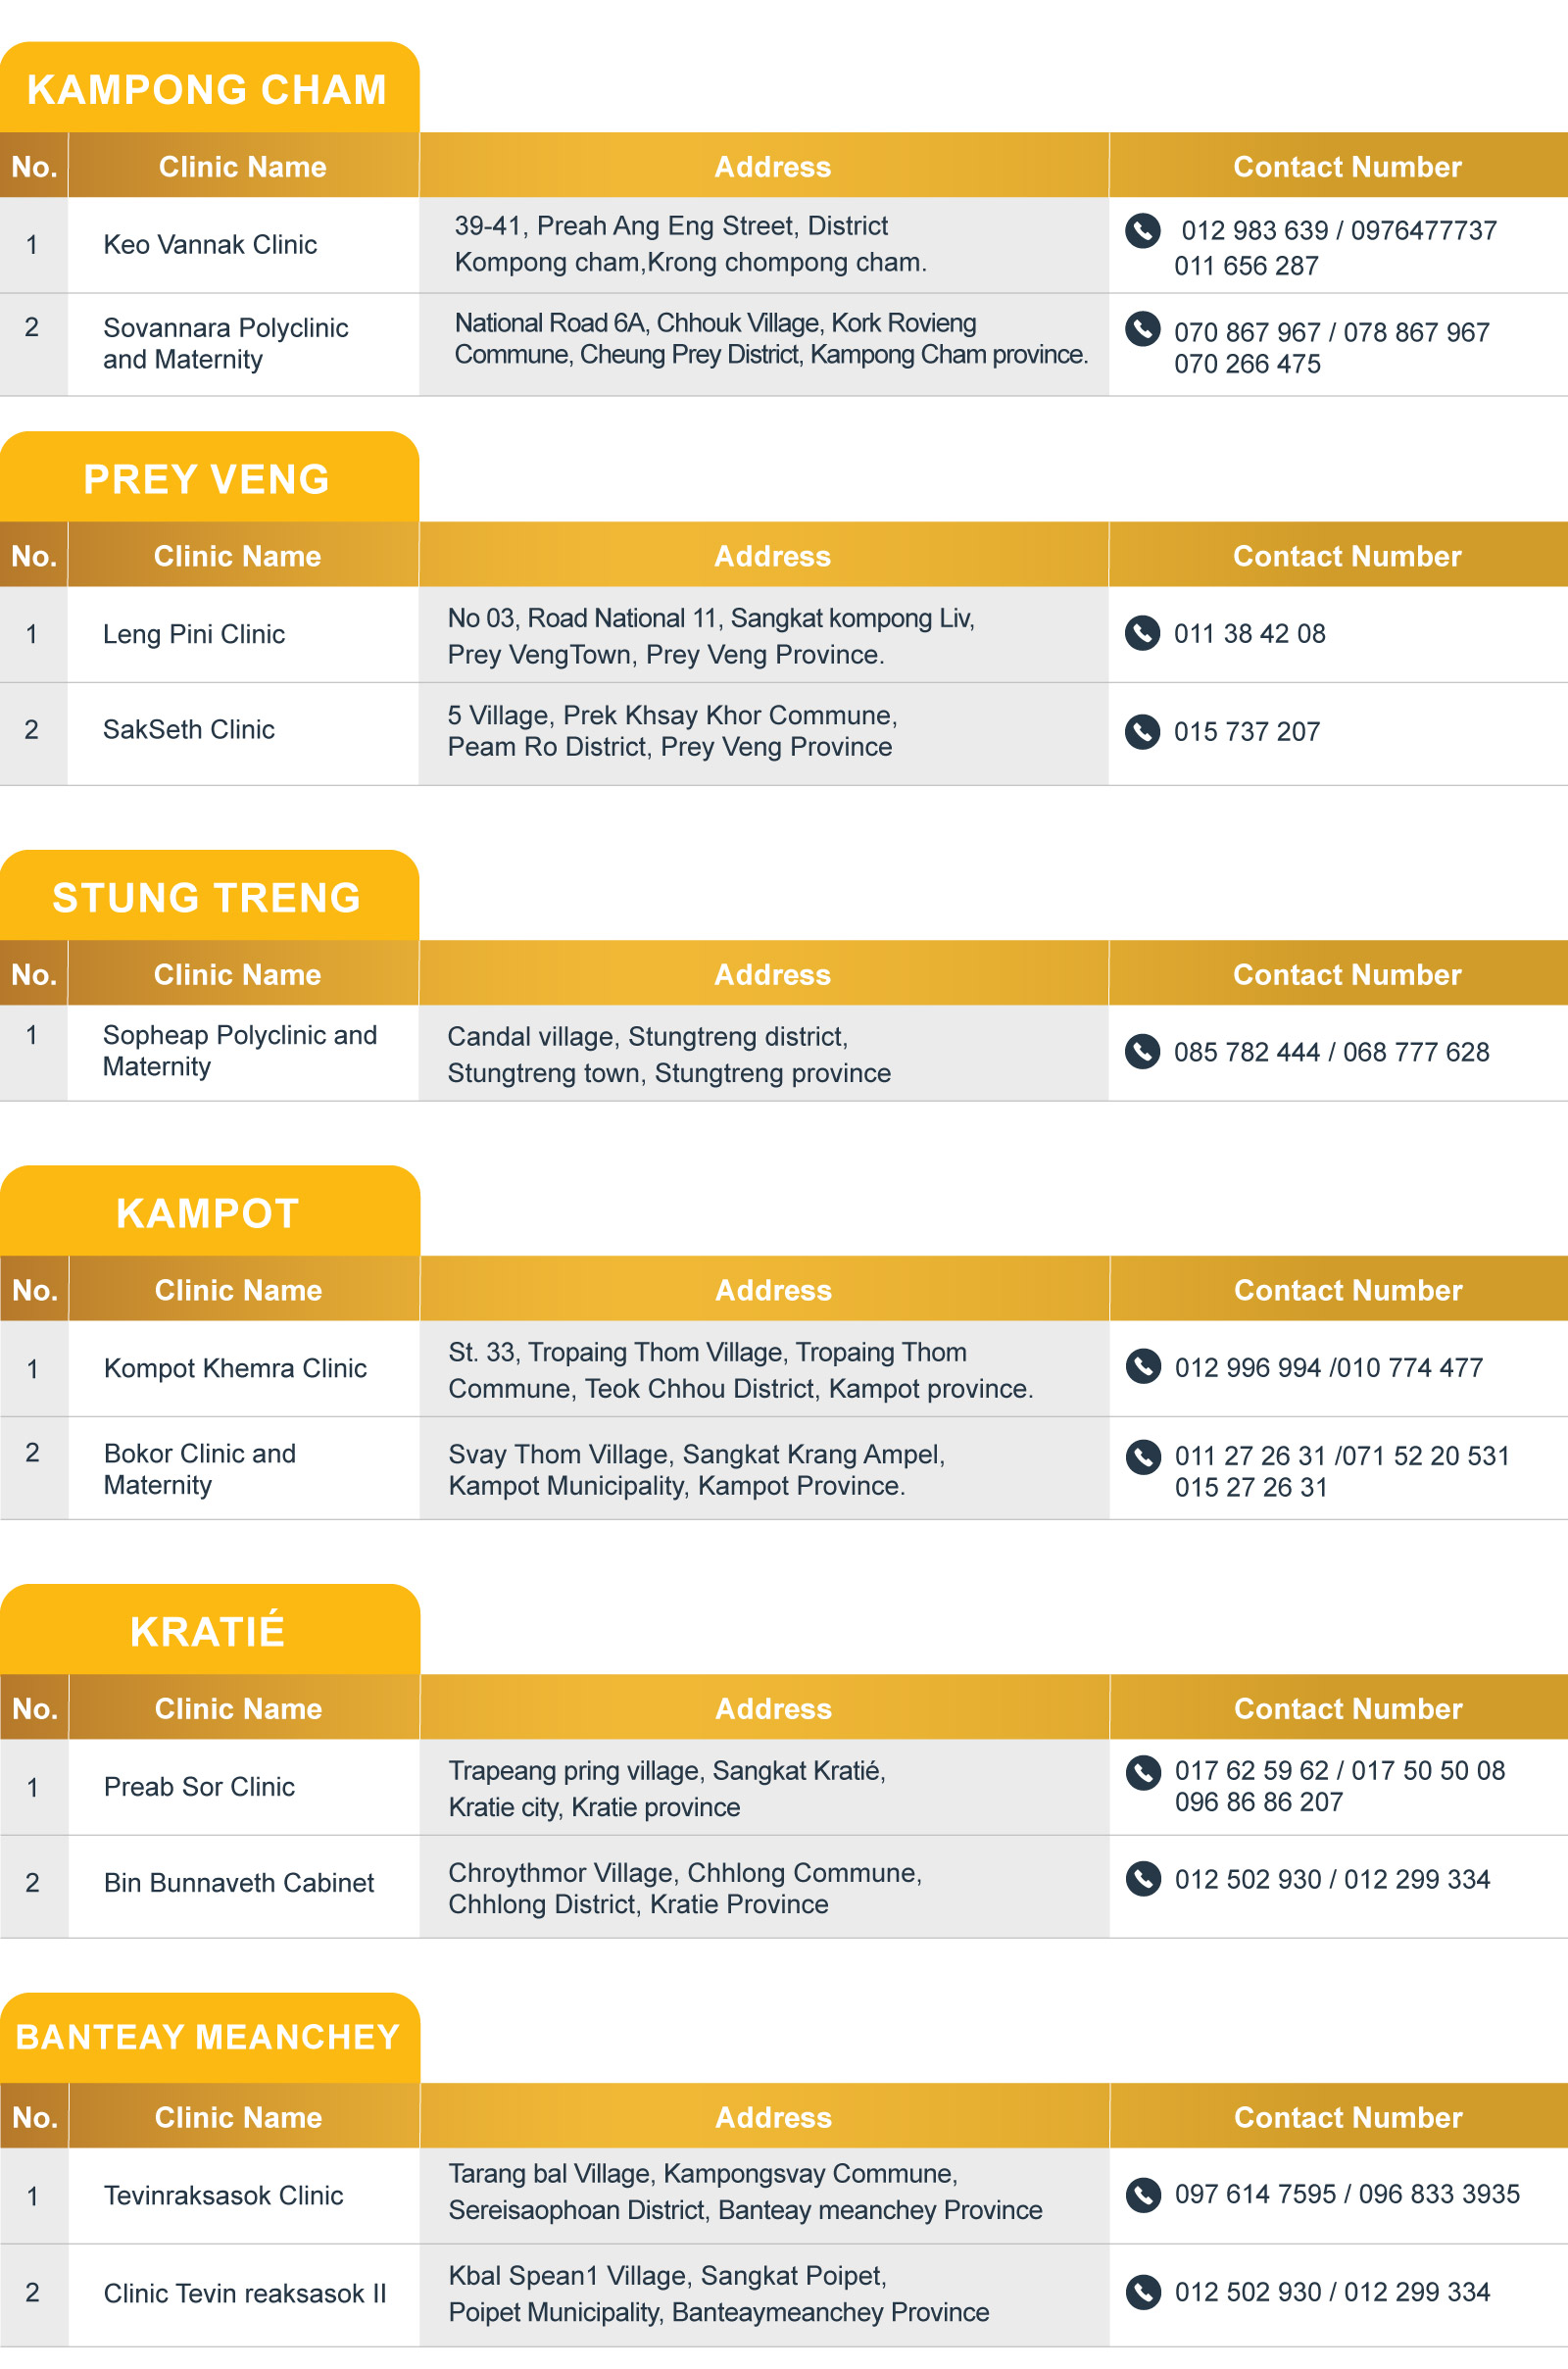Click the phone icon in the Bin Bunnaveth Cabinet row
Screen dimensions: 1568x2369
tap(1143, 1878)
